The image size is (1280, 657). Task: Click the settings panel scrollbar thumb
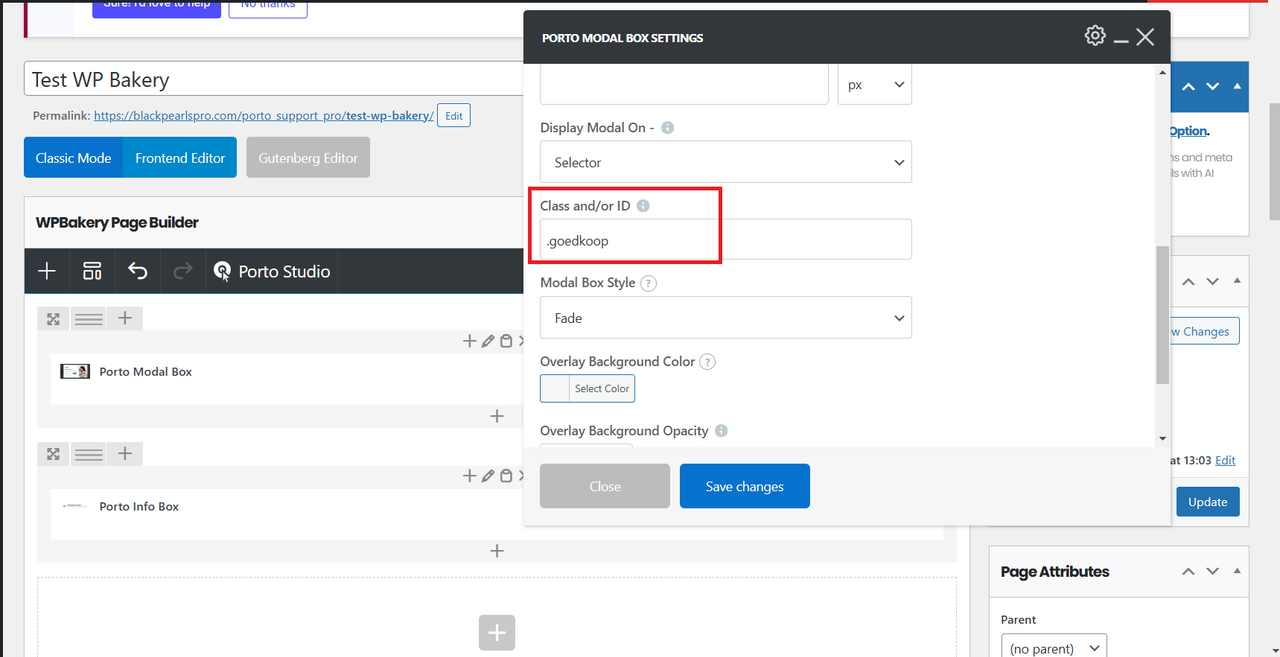tap(1162, 315)
